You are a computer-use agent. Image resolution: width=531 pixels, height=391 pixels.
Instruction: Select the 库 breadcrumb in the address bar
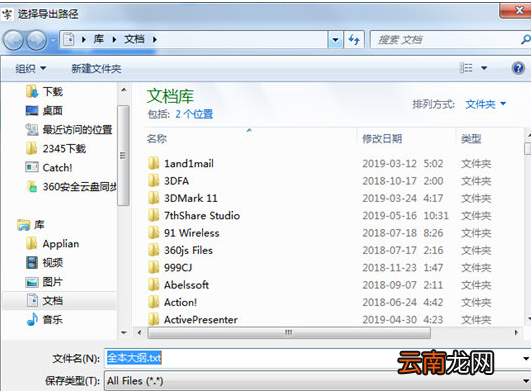point(99,39)
